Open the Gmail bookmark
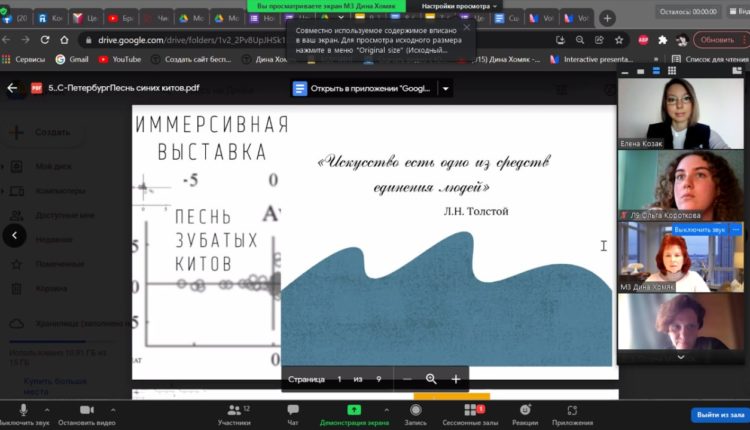Screen dimensions: 750x430 [72, 59]
